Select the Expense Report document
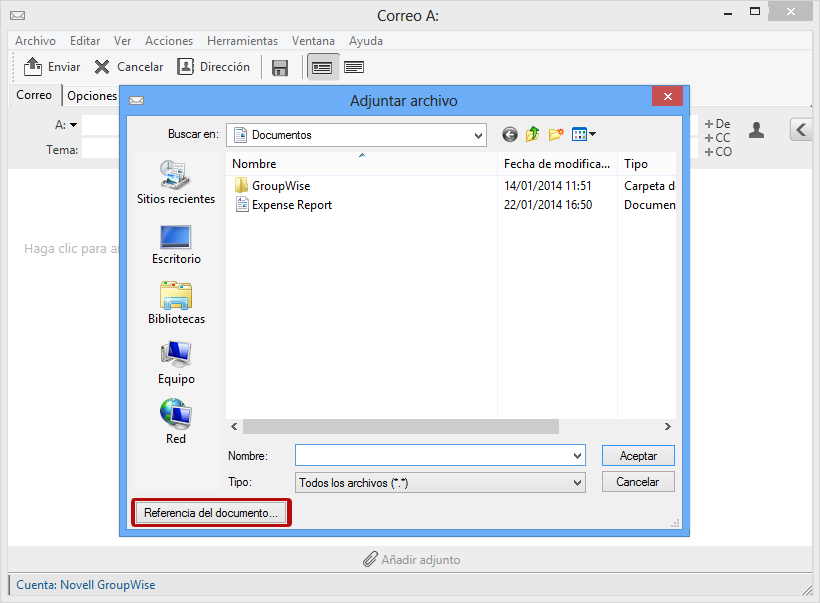Image resolution: width=820 pixels, height=603 pixels. (284, 205)
